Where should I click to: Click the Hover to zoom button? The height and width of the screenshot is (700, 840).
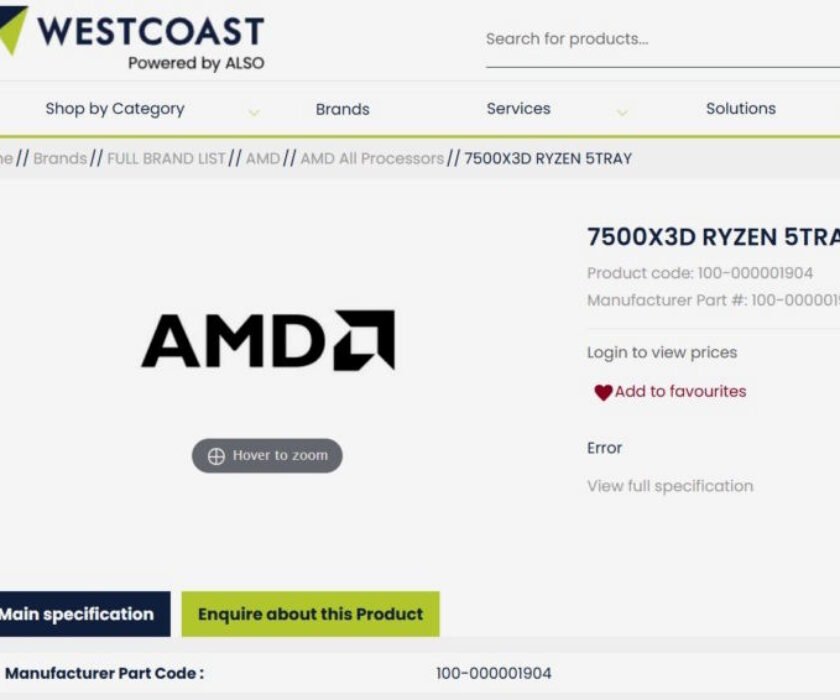coord(267,455)
